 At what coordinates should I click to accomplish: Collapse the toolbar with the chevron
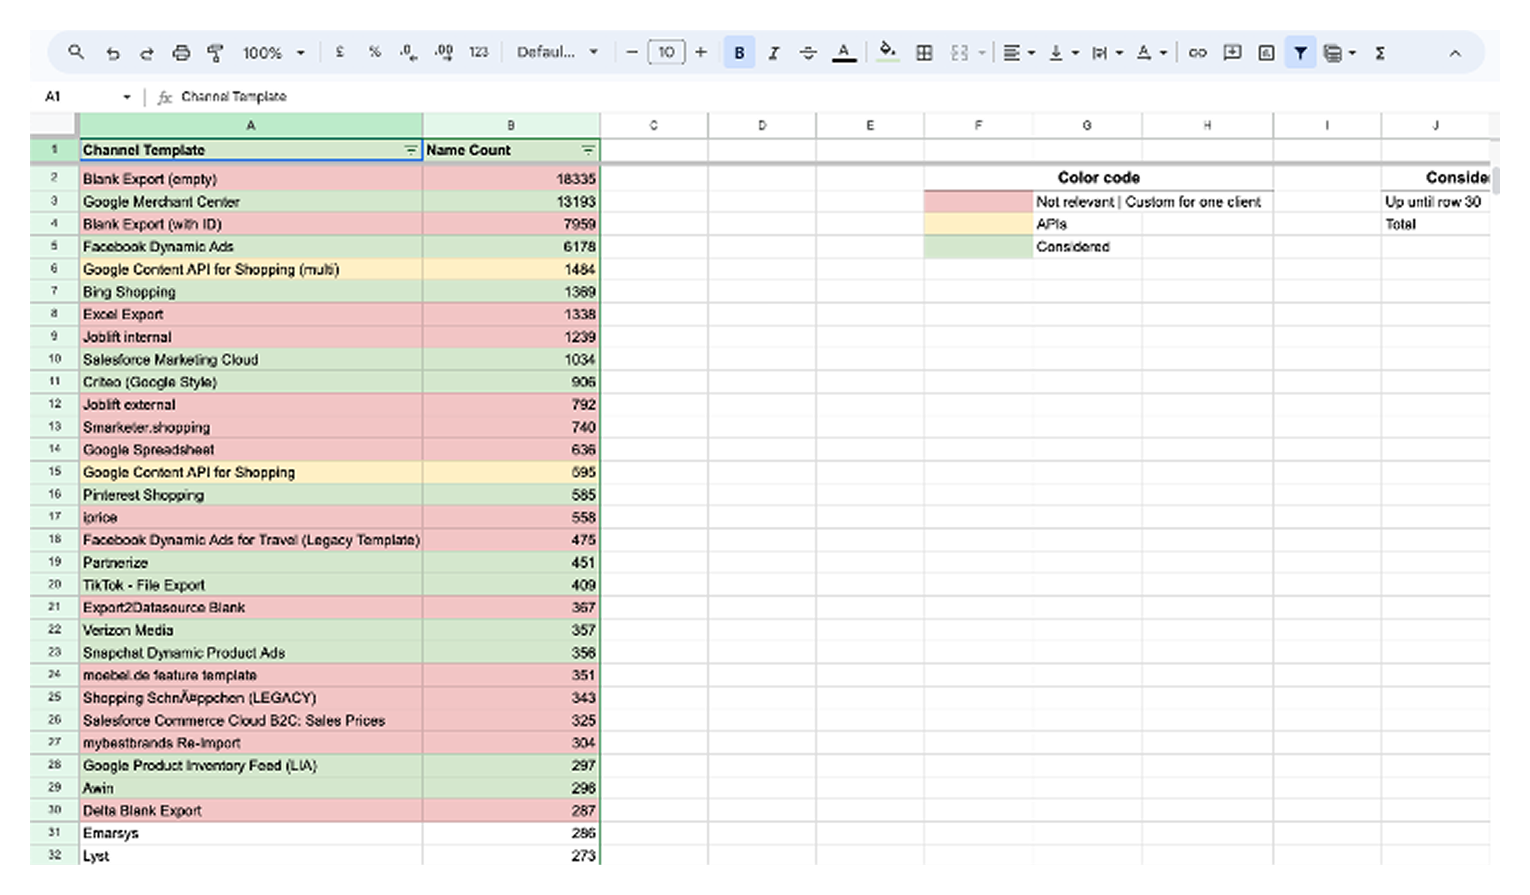(1455, 53)
